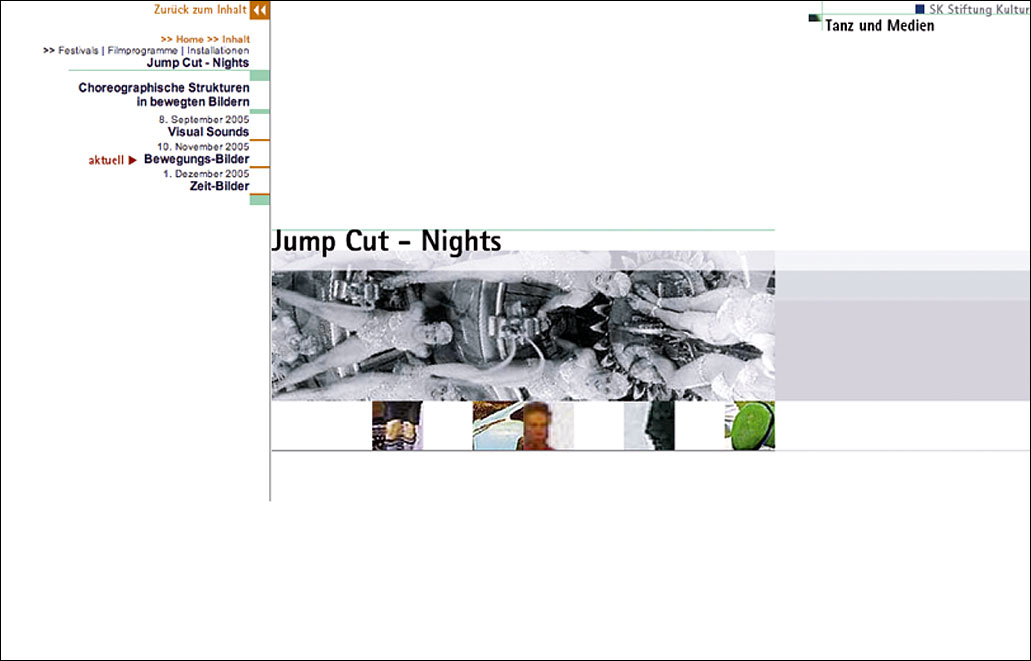Click the 'SK Stiftung Kultur' logo
The image size is (1031, 661).
click(x=972, y=9)
